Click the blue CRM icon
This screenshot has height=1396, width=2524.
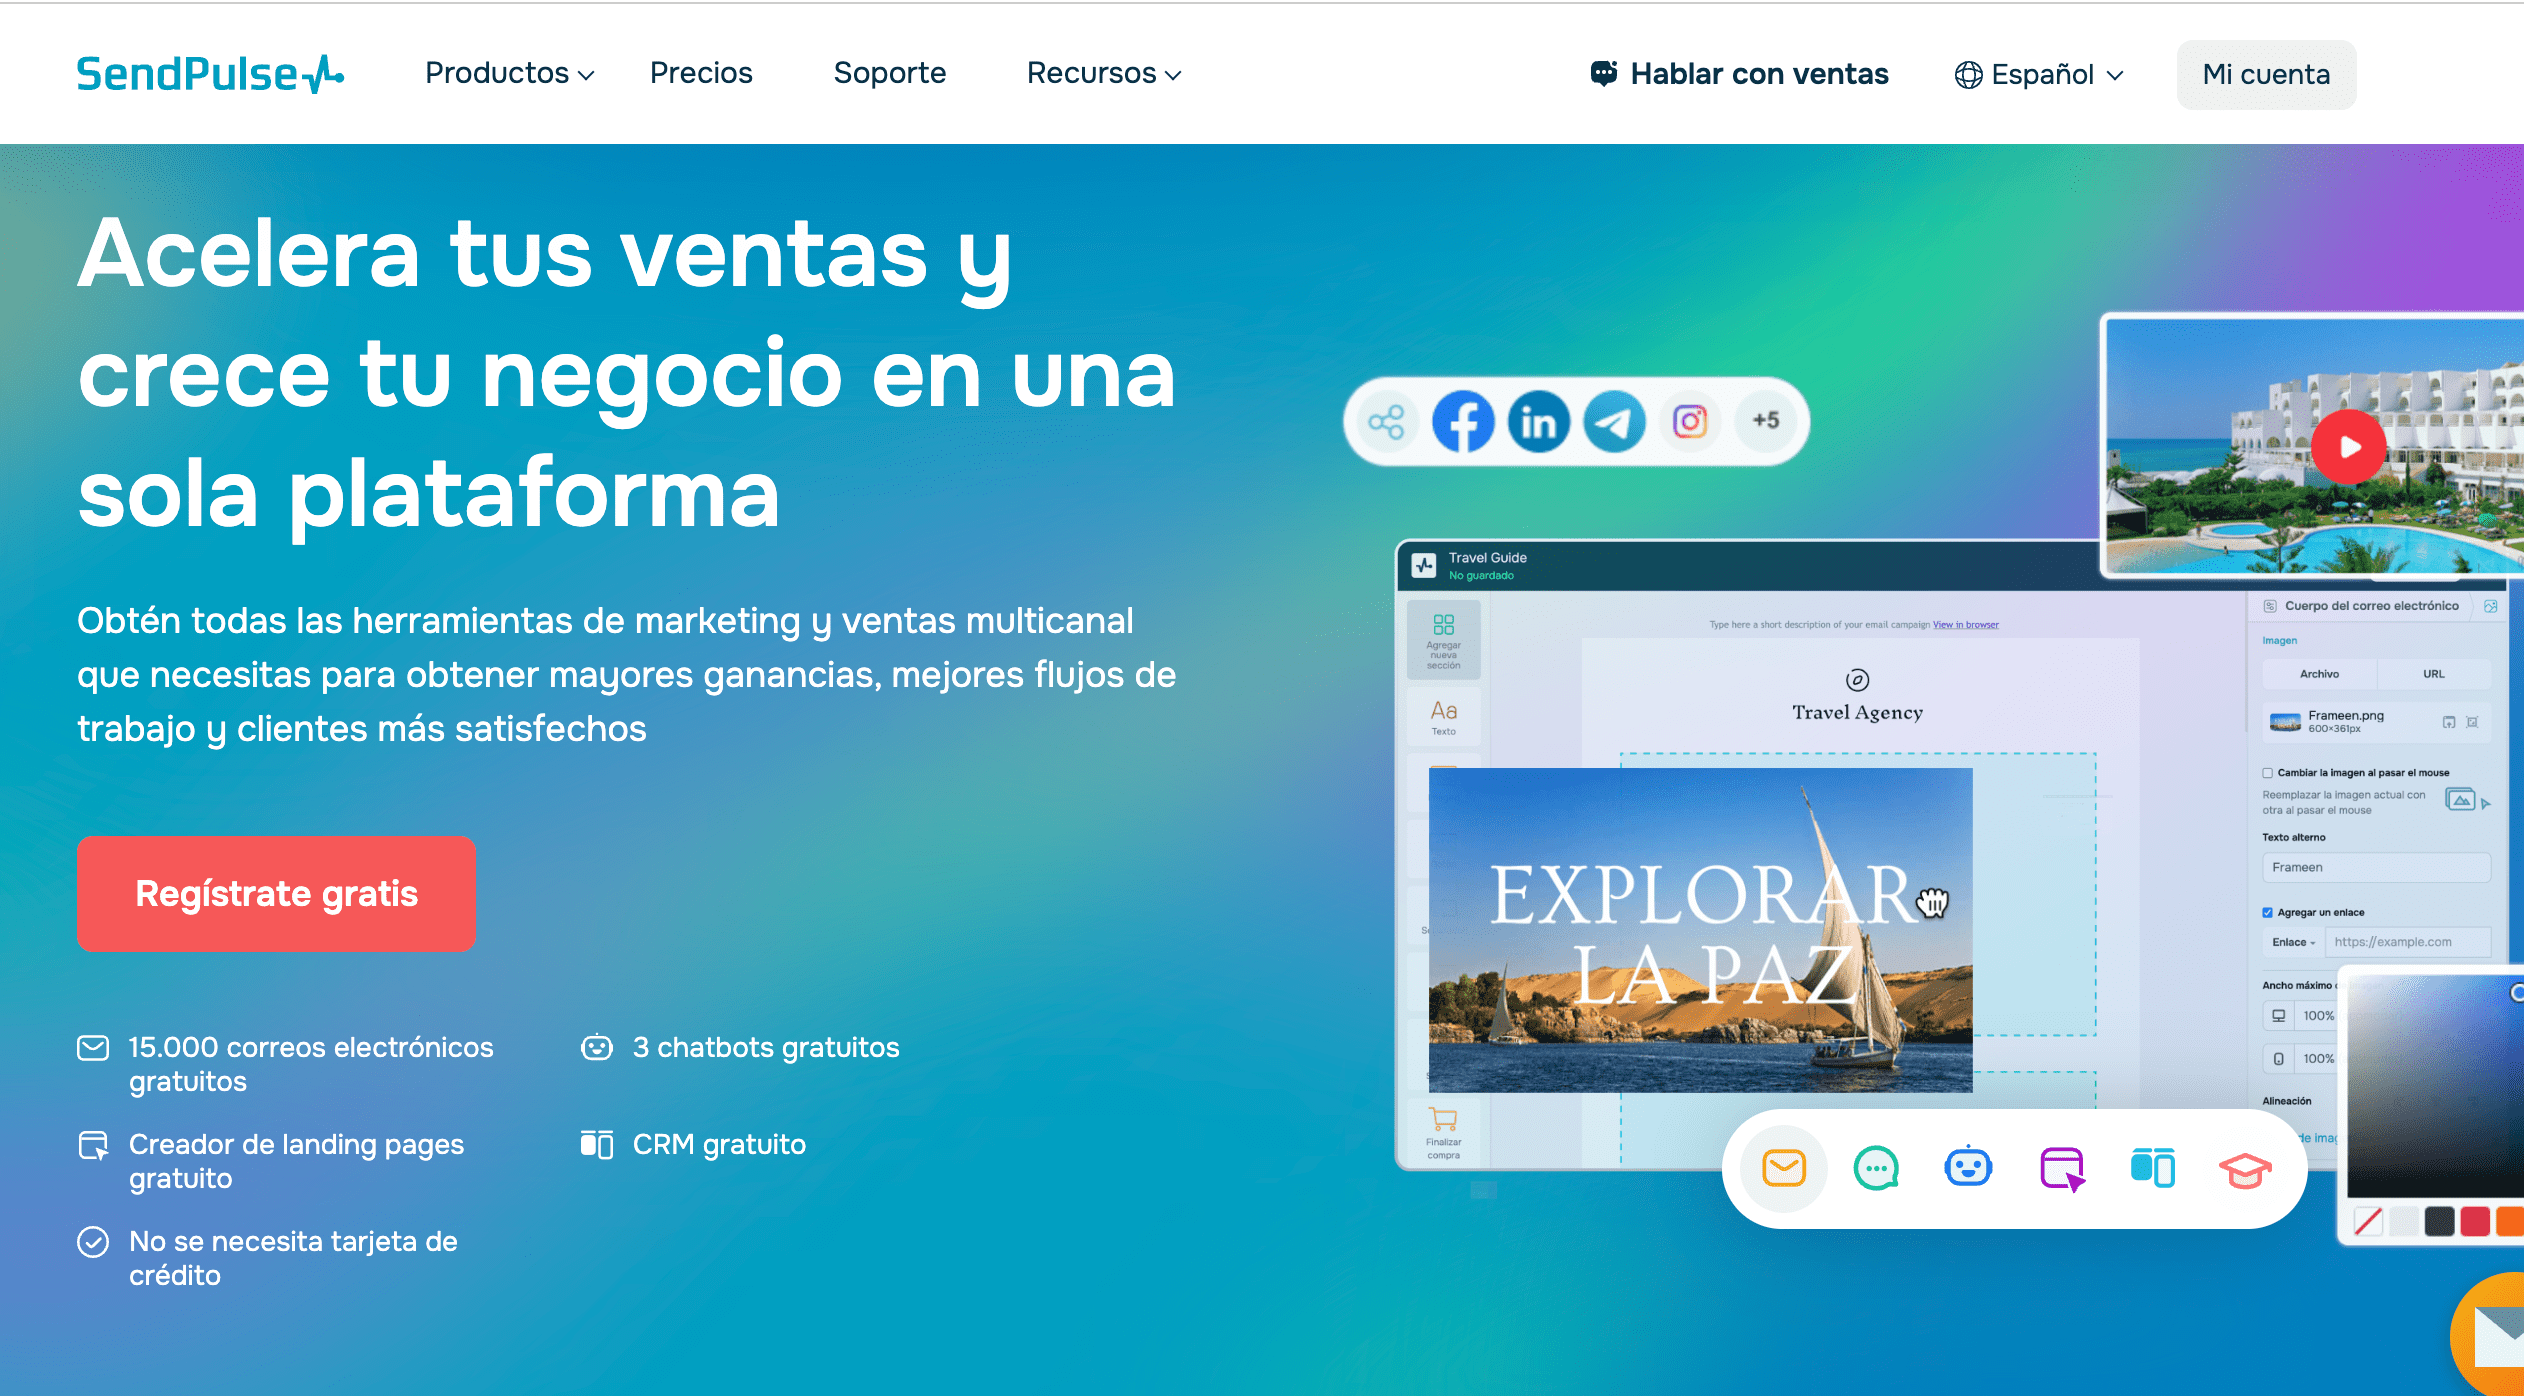pyautogui.click(x=2153, y=1166)
